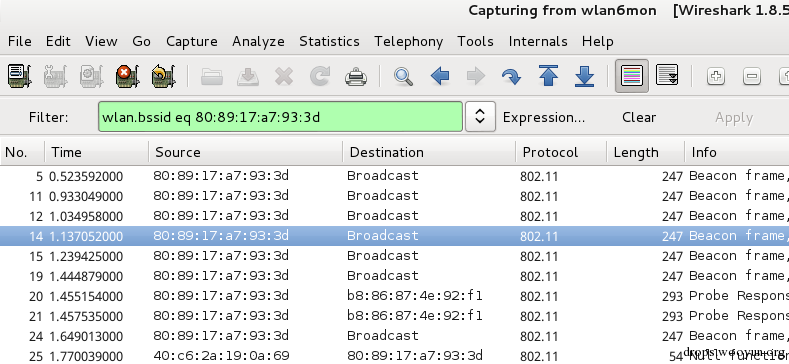The height and width of the screenshot is (364, 789).
Task: Save capture file icon
Action: [248, 77]
